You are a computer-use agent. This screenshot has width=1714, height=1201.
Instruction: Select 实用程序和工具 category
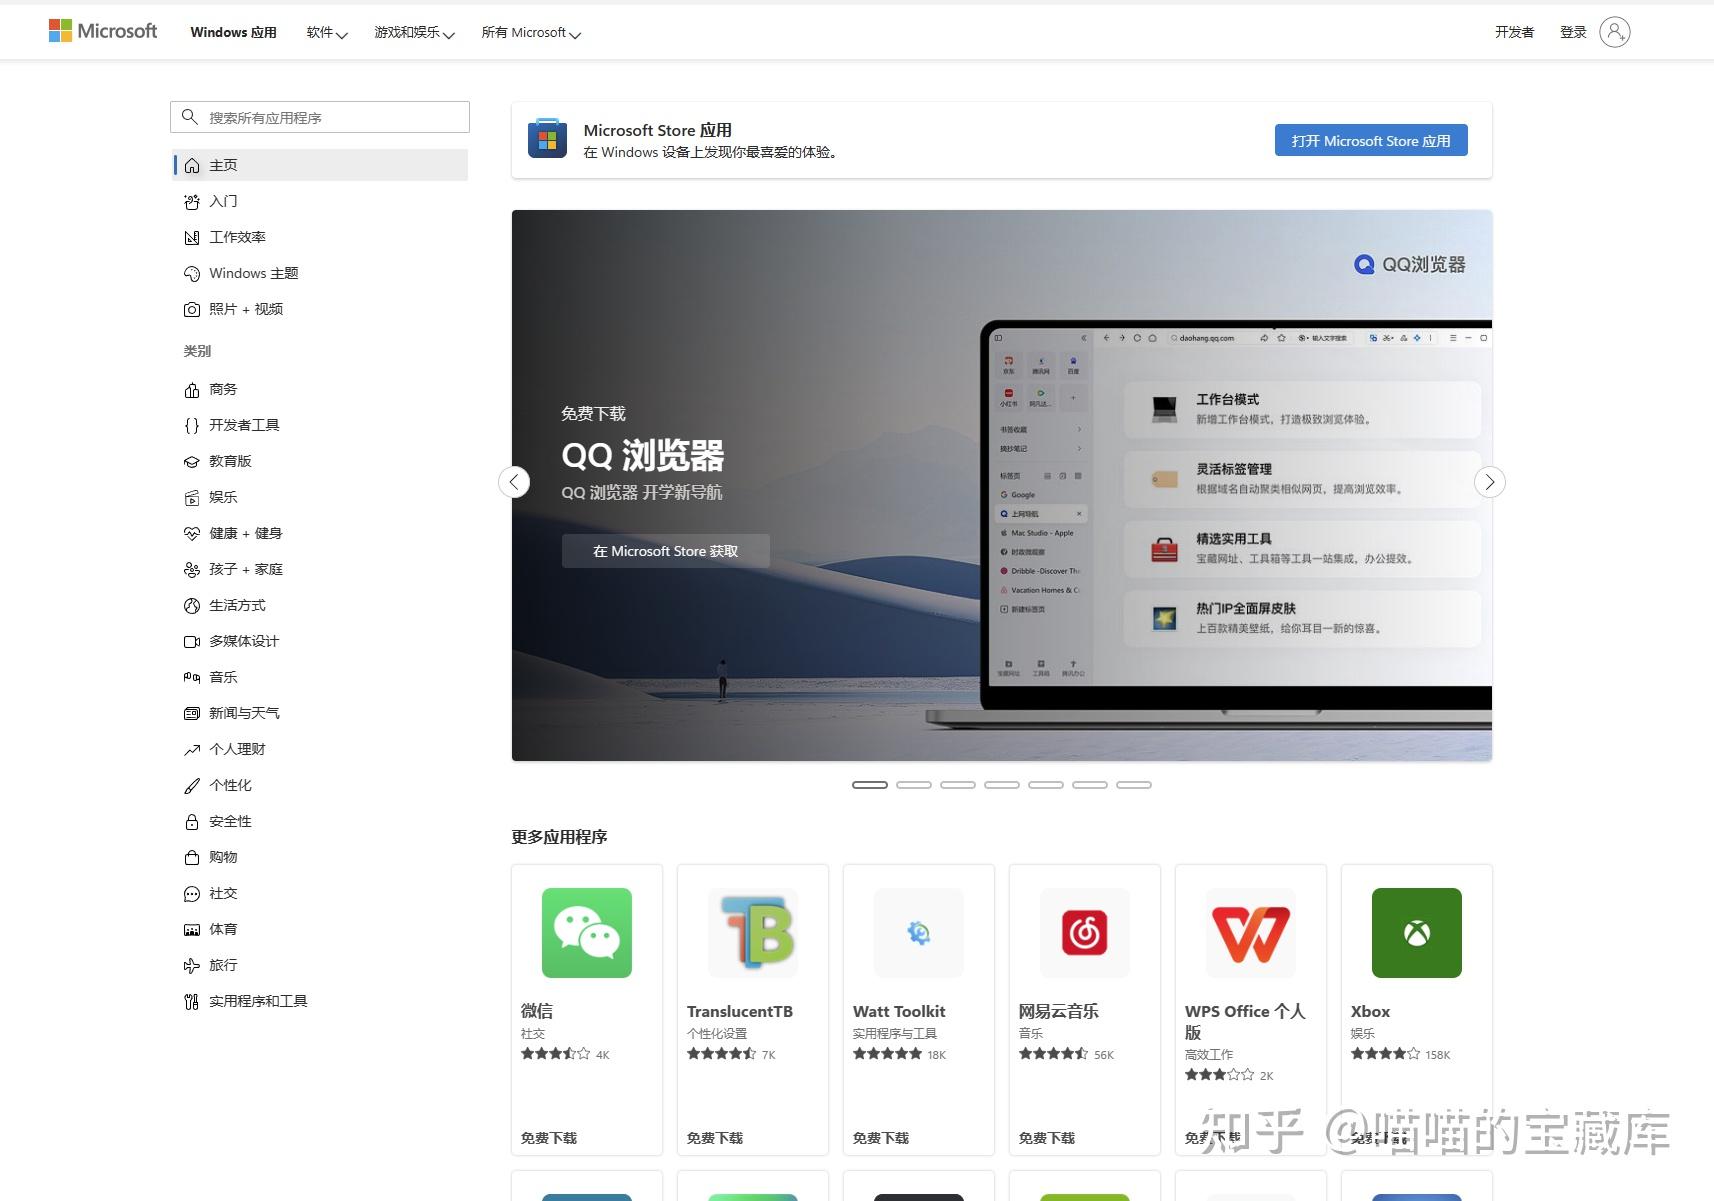tap(320, 1001)
